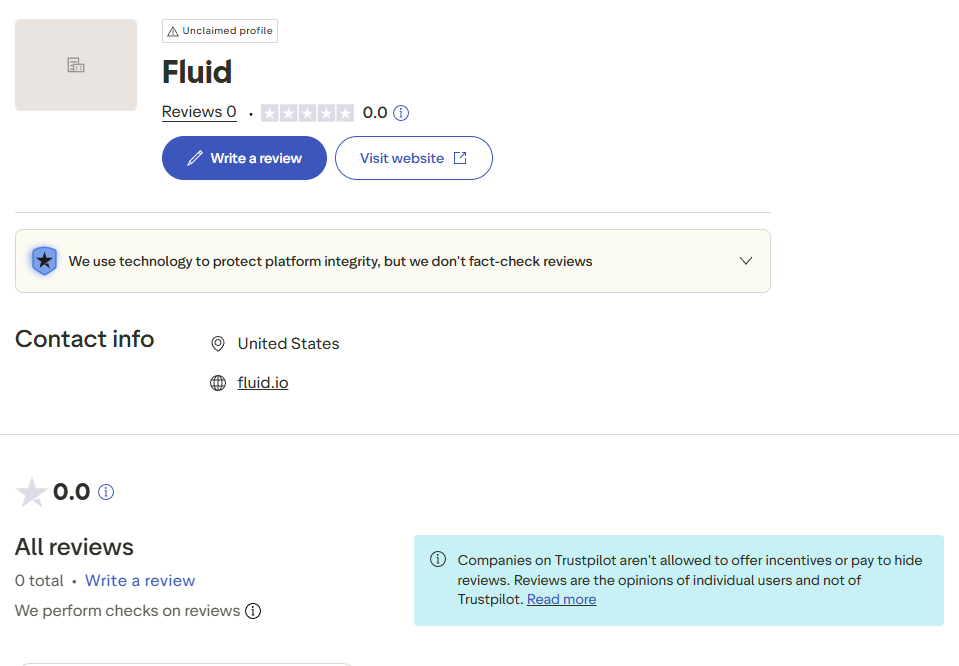Click the info icon in the incentives notice box
959x666 pixels.
coord(438,559)
